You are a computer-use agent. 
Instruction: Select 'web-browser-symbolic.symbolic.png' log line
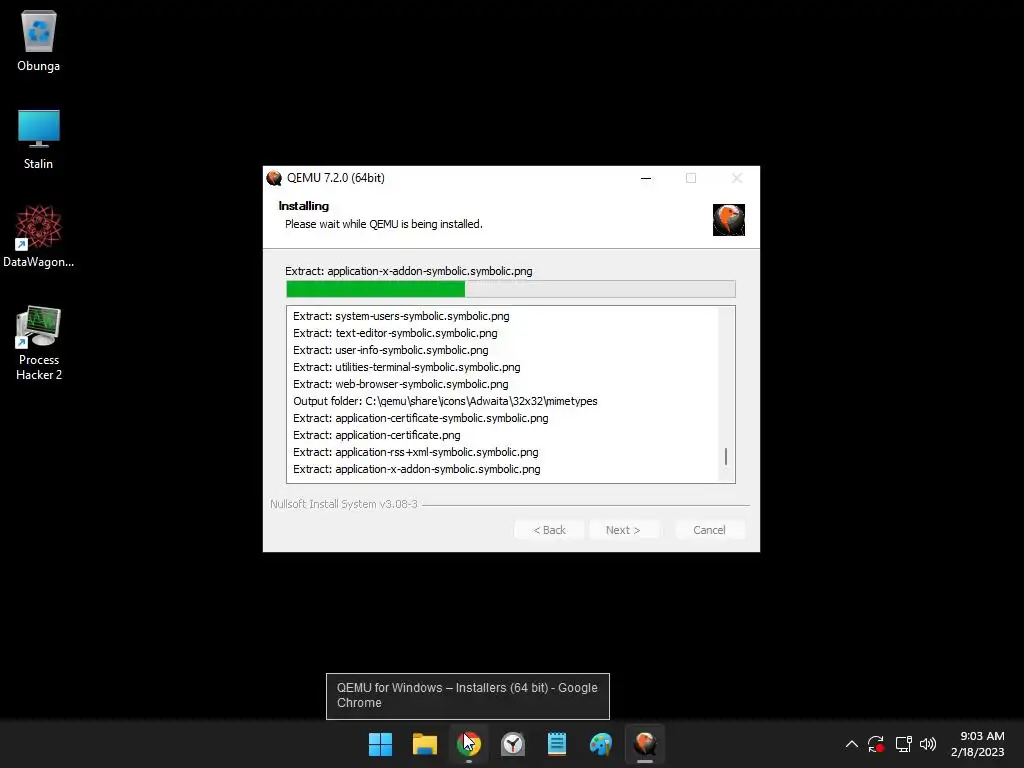click(400, 384)
